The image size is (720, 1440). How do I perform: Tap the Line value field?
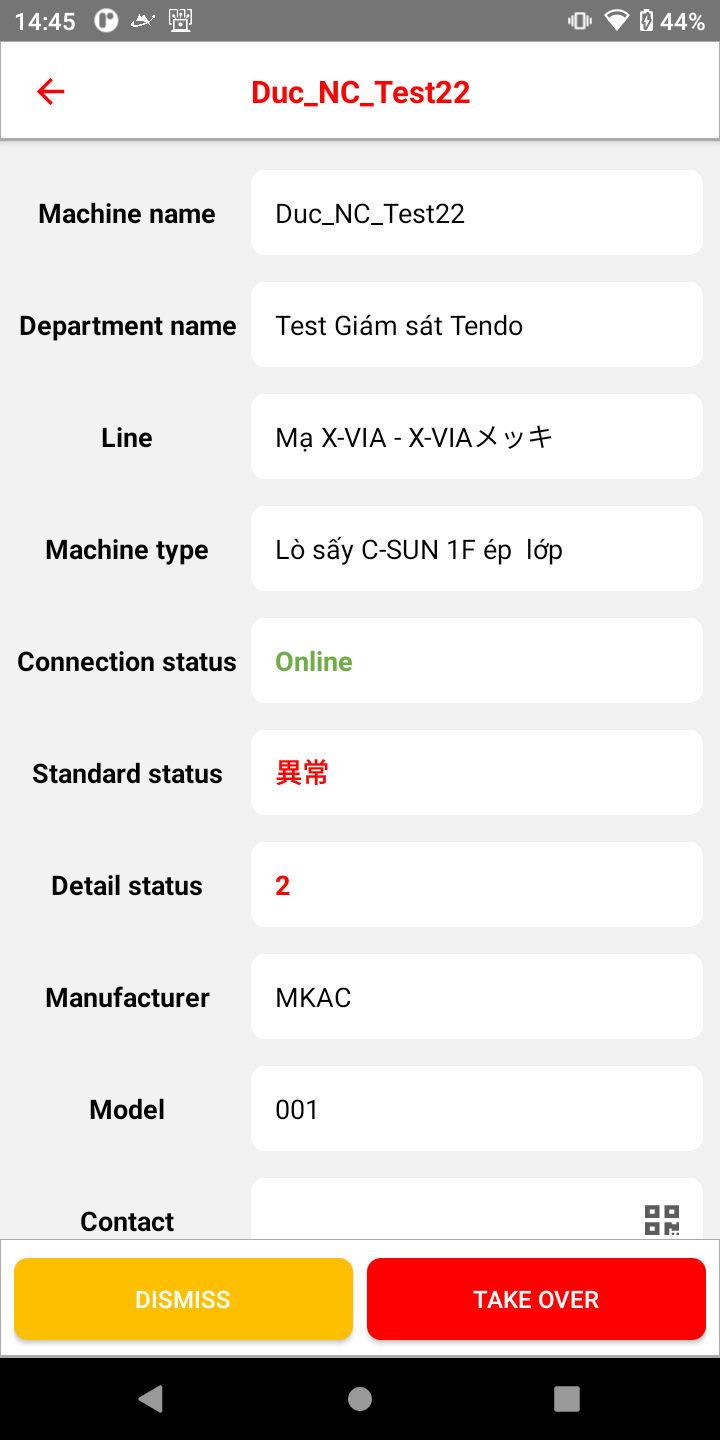pyautogui.click(x=476, y=437)
